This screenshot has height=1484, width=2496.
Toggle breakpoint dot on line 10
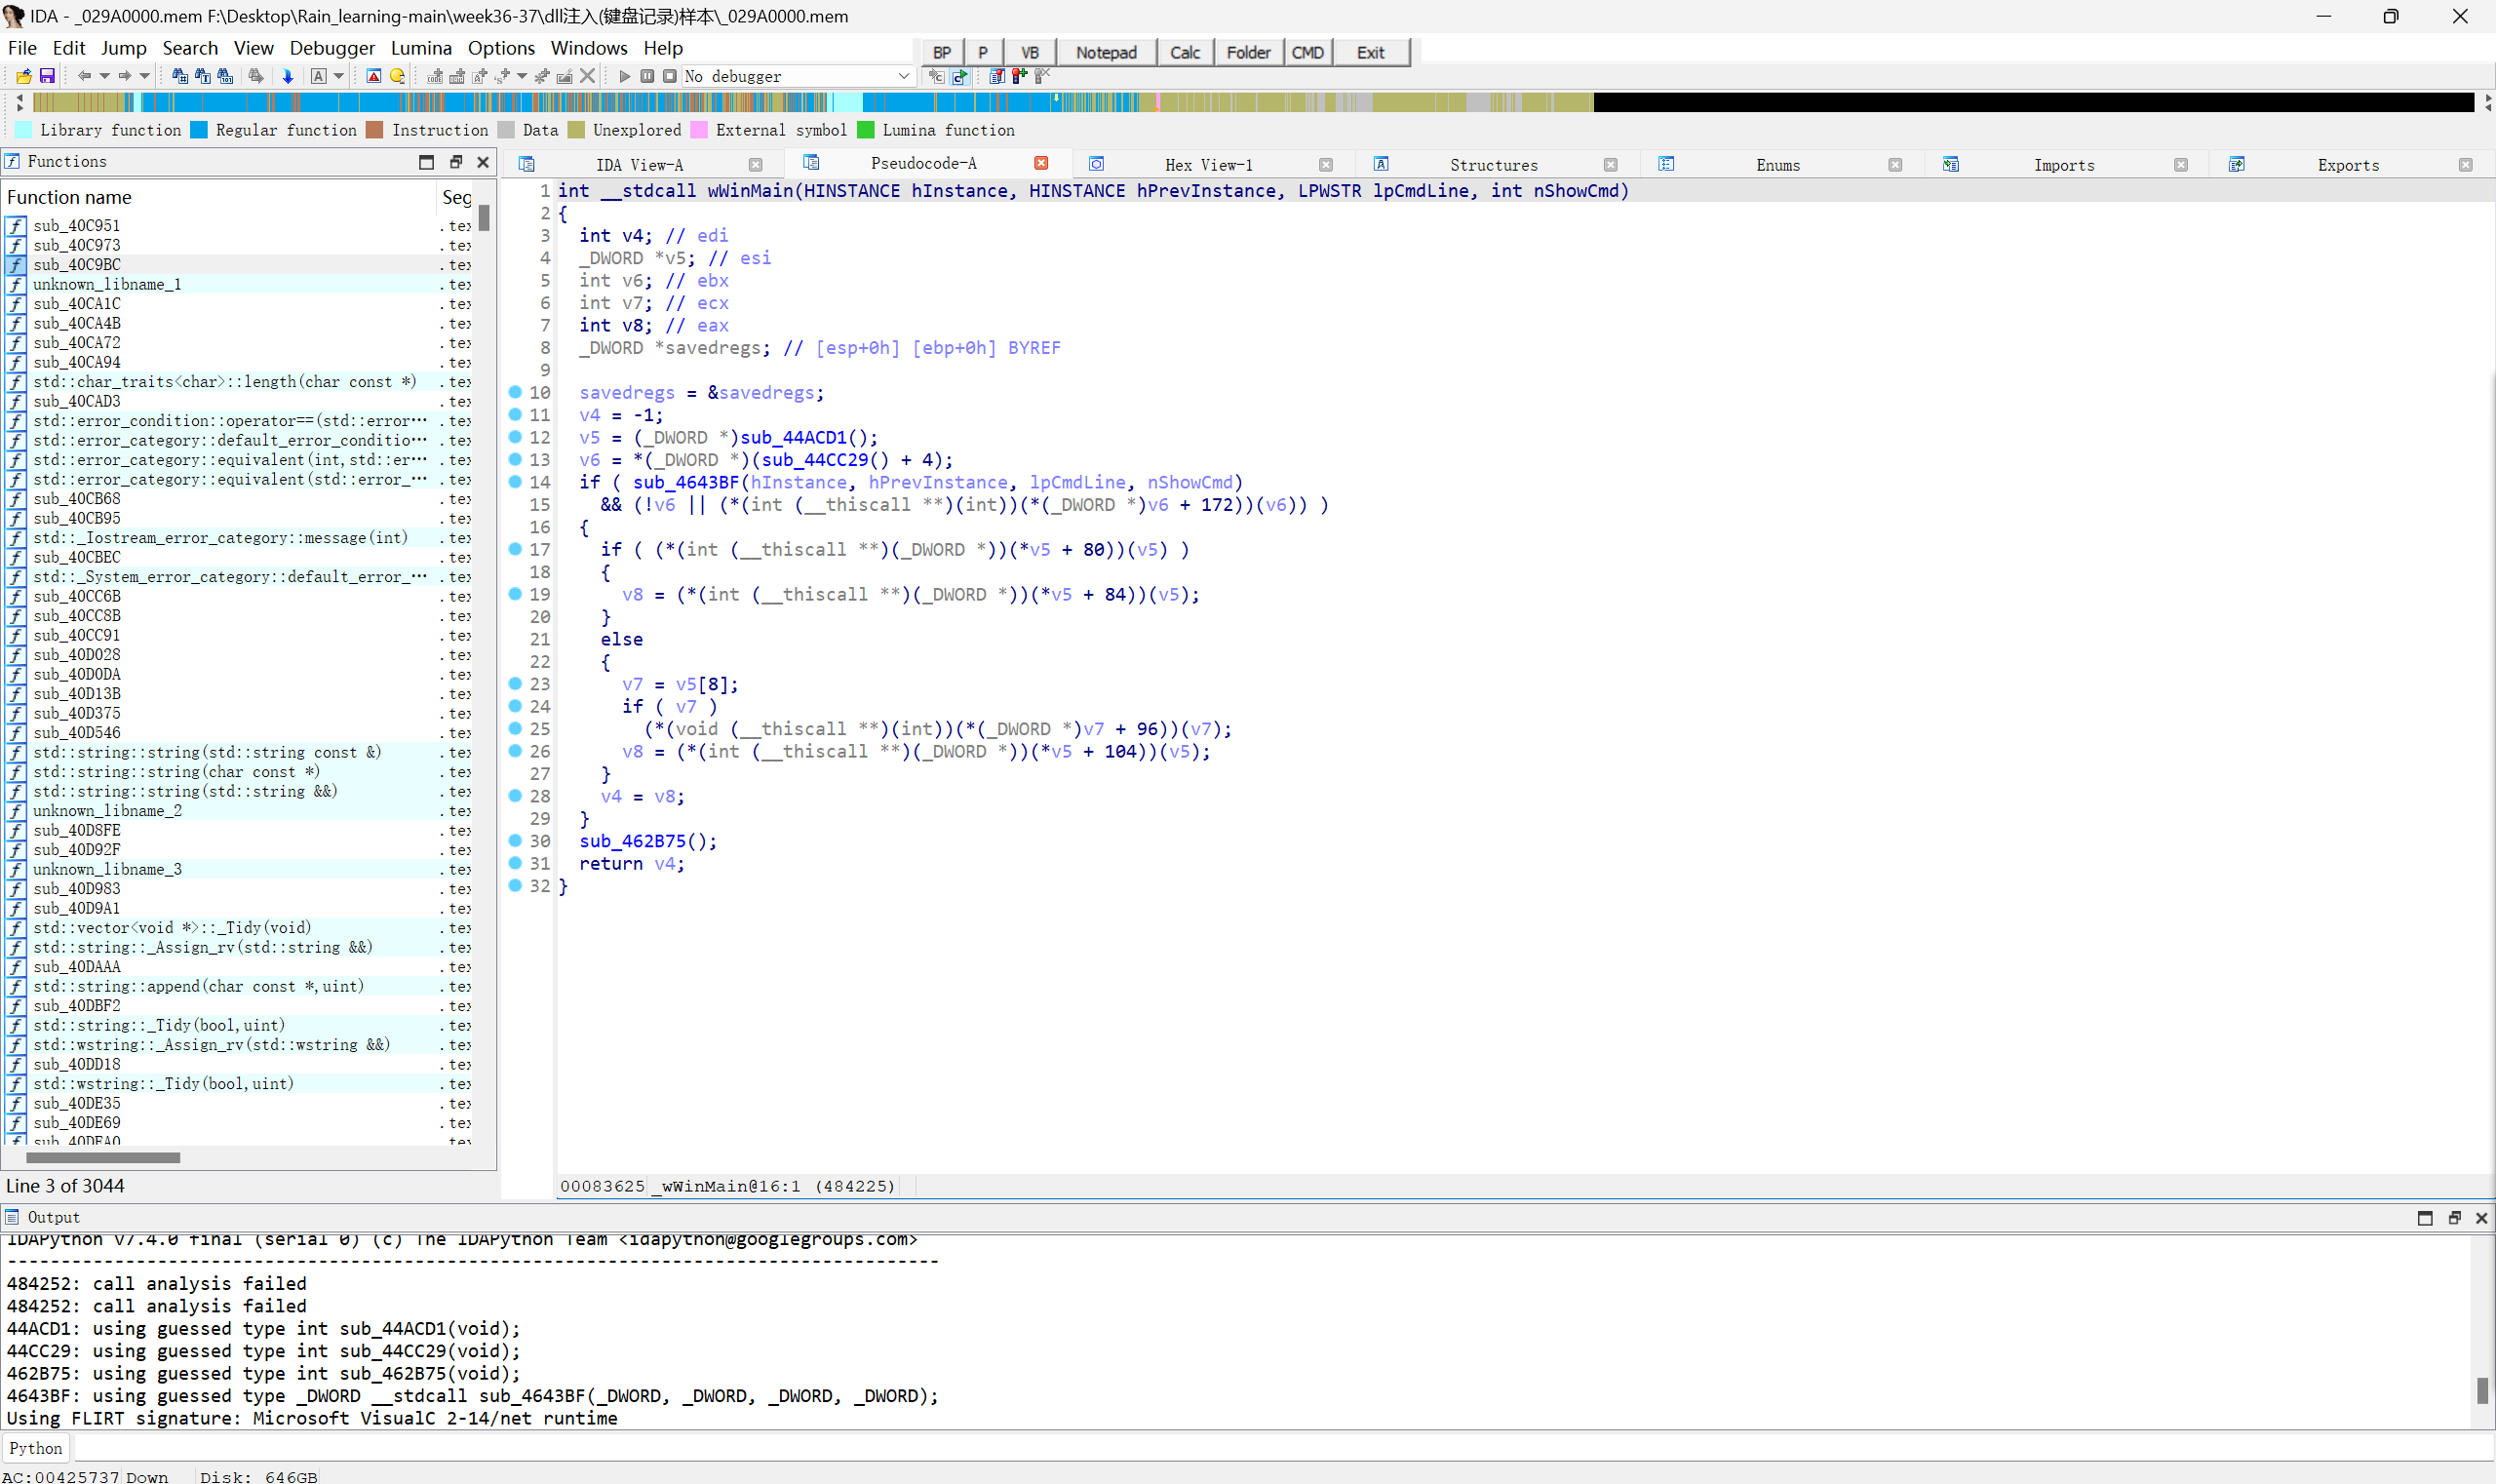(x=515, y=391)
